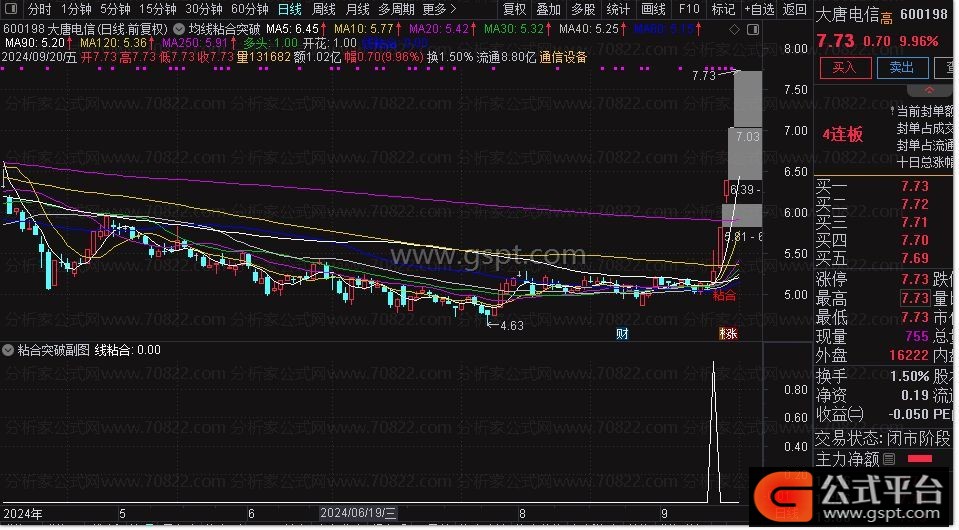
Task: Open 多股 multi-stock view
Action: [x=583, y=9]
